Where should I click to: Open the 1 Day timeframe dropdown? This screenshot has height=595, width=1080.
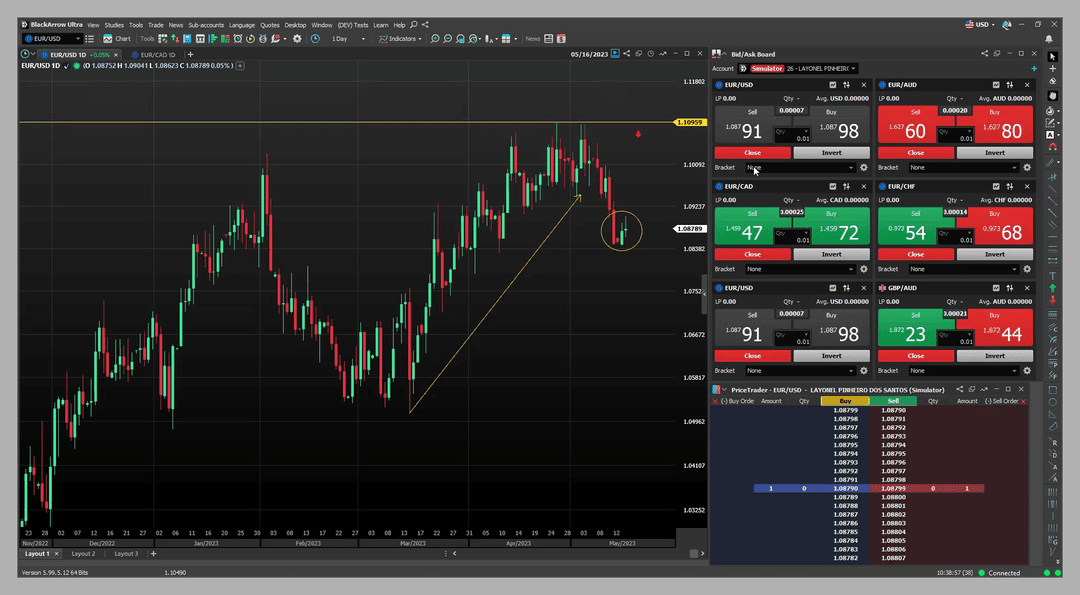pyautogui.click(x=346, y=39)
